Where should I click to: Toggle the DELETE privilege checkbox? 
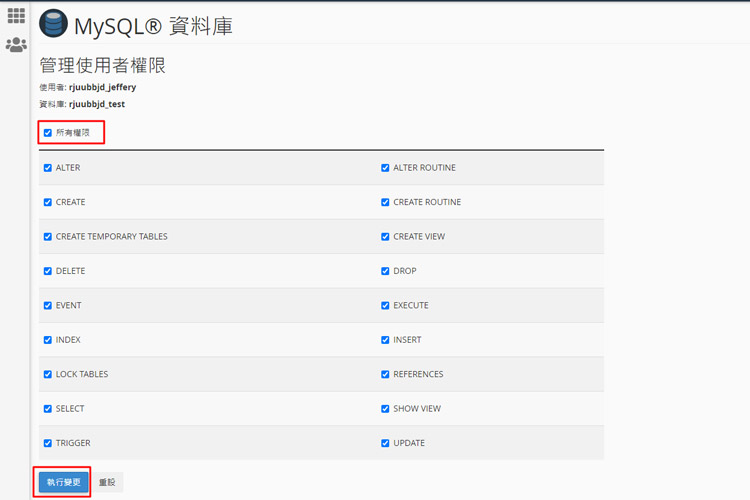(x=48, y=271)
